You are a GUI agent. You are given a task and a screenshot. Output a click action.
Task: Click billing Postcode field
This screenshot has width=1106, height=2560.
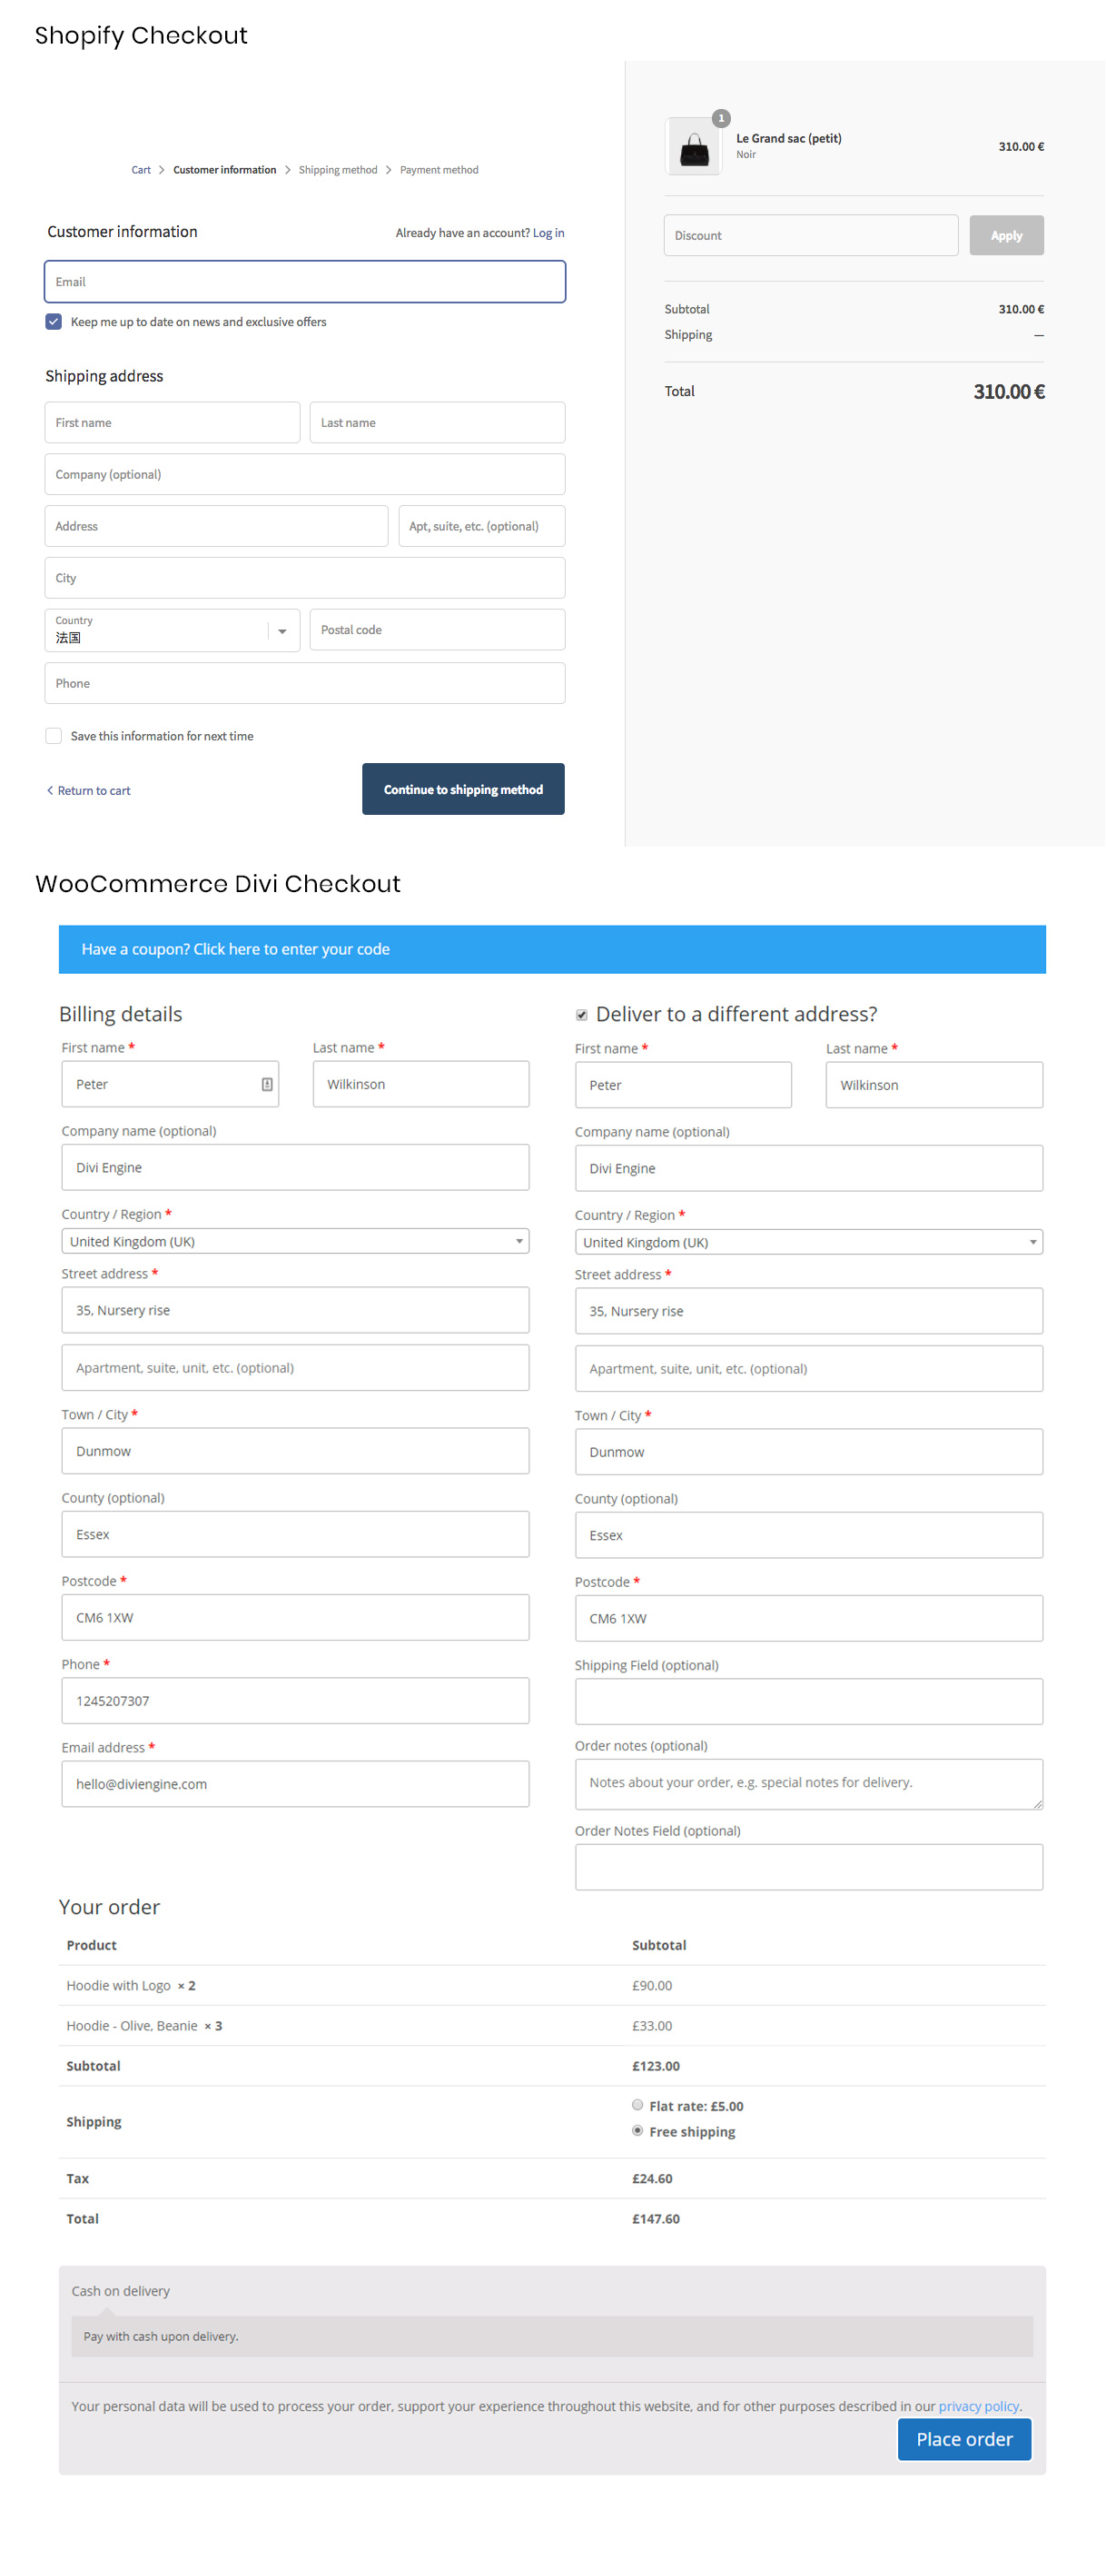(x=295, y=1617)
